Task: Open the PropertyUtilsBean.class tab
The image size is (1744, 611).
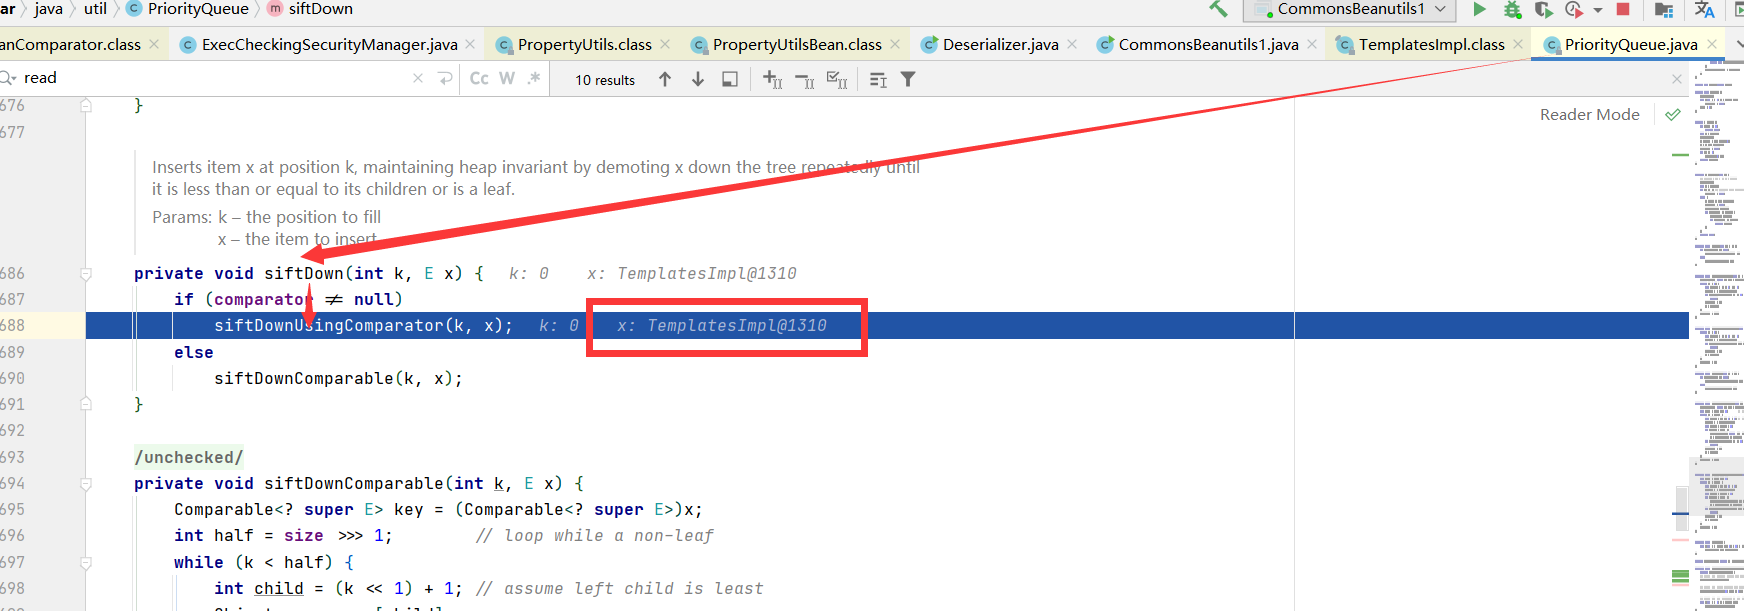Action: (797, 44)
